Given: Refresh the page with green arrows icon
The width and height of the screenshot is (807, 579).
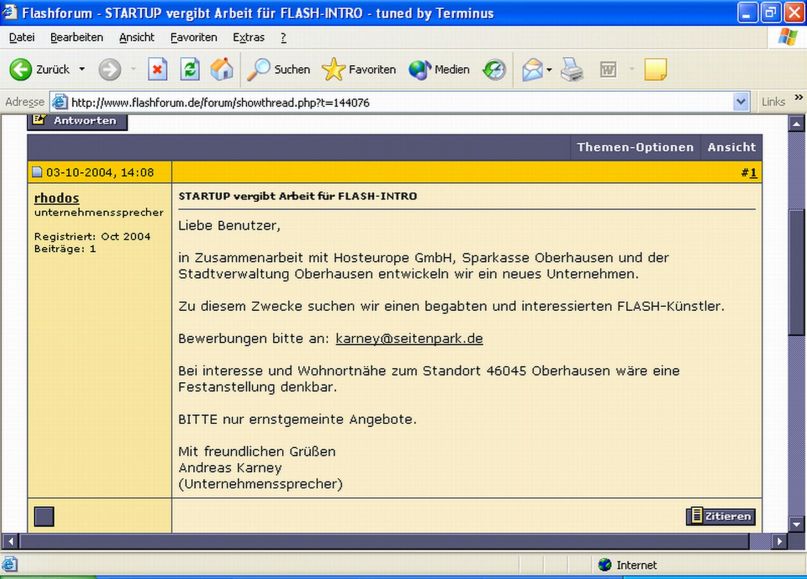Looking at the screenshot, I should (x=190, y=69).
